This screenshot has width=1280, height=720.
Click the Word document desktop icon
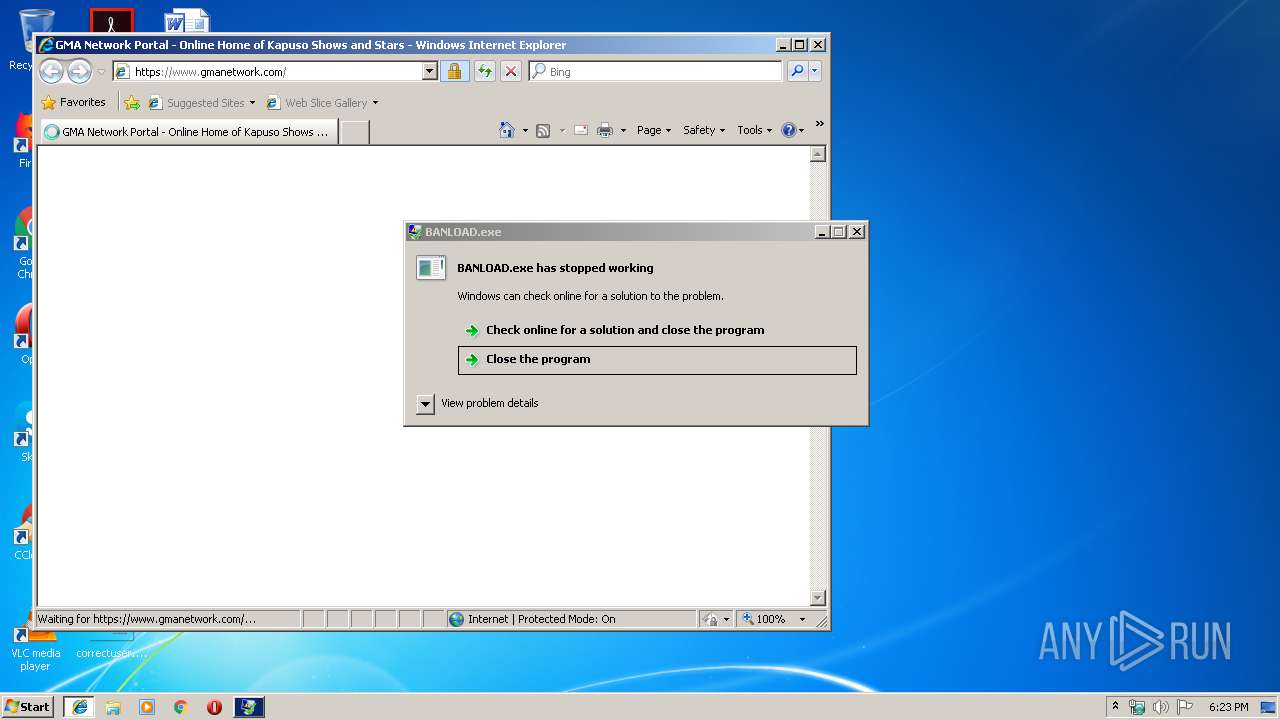187,21
